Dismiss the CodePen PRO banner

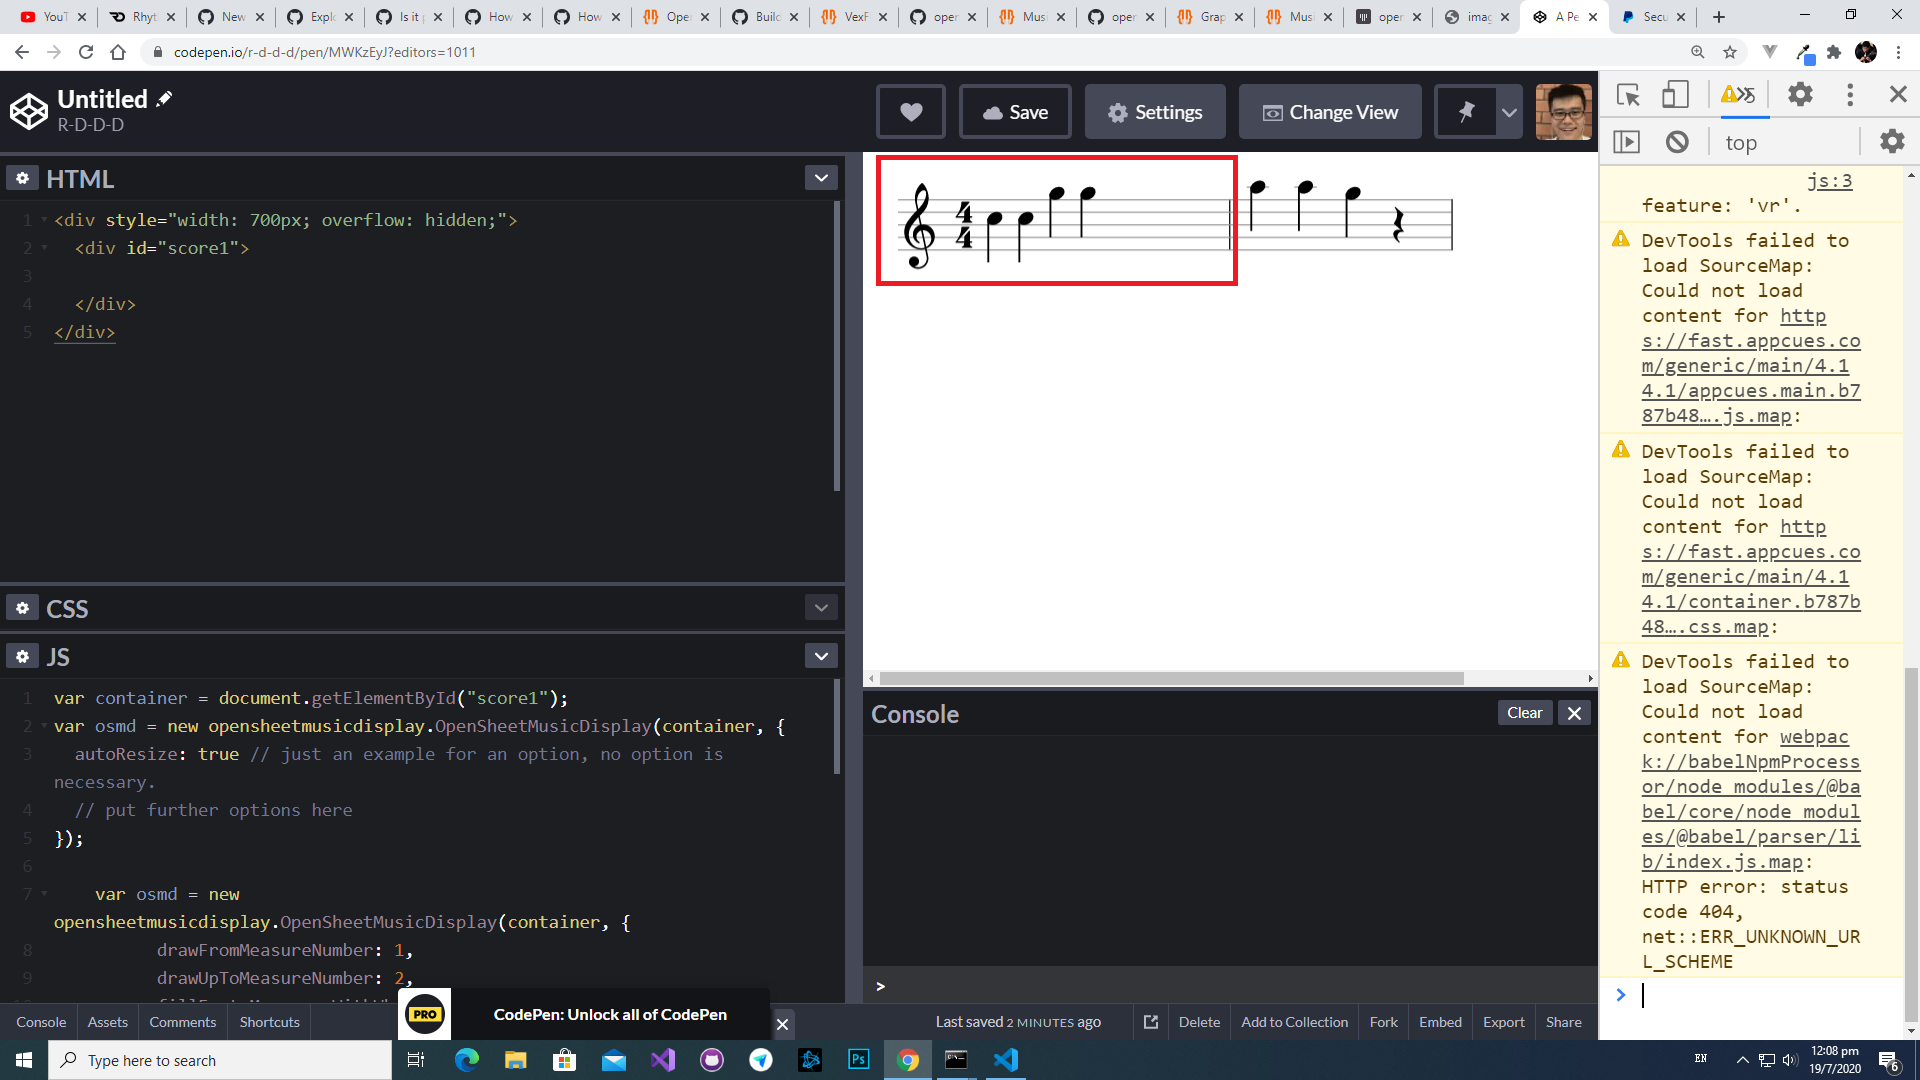pos(783,1023)
